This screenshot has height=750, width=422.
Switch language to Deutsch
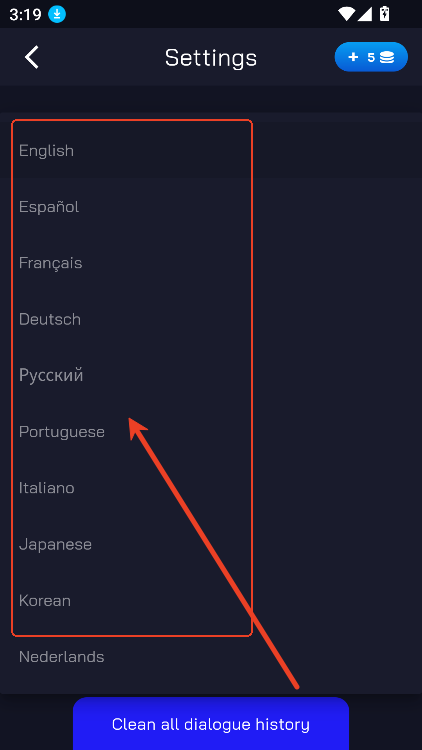click(50, 319)
